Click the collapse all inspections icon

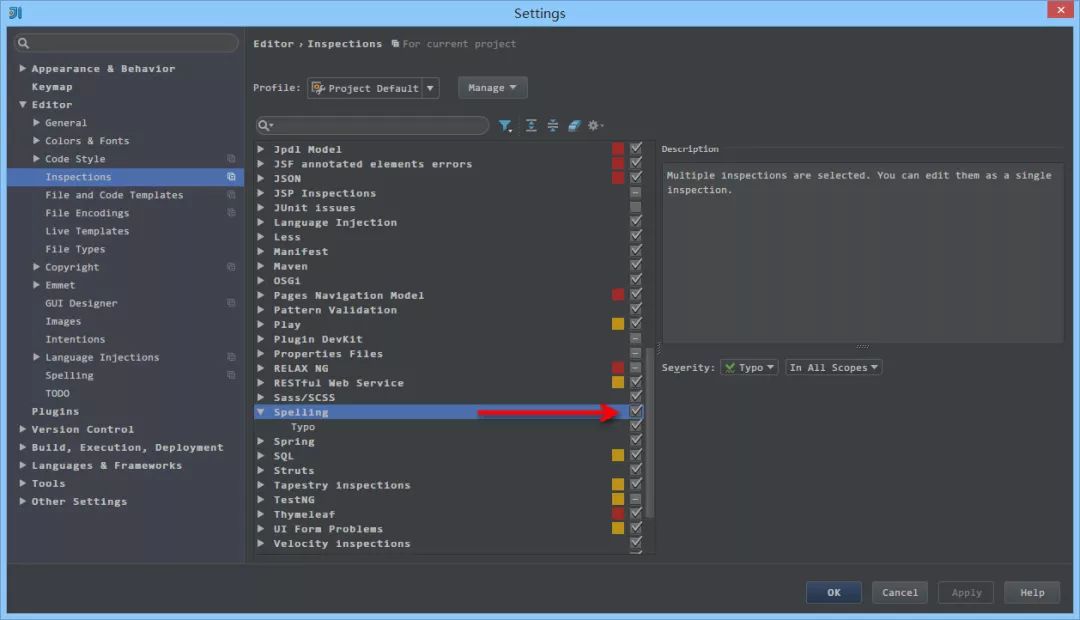[552, 126]
